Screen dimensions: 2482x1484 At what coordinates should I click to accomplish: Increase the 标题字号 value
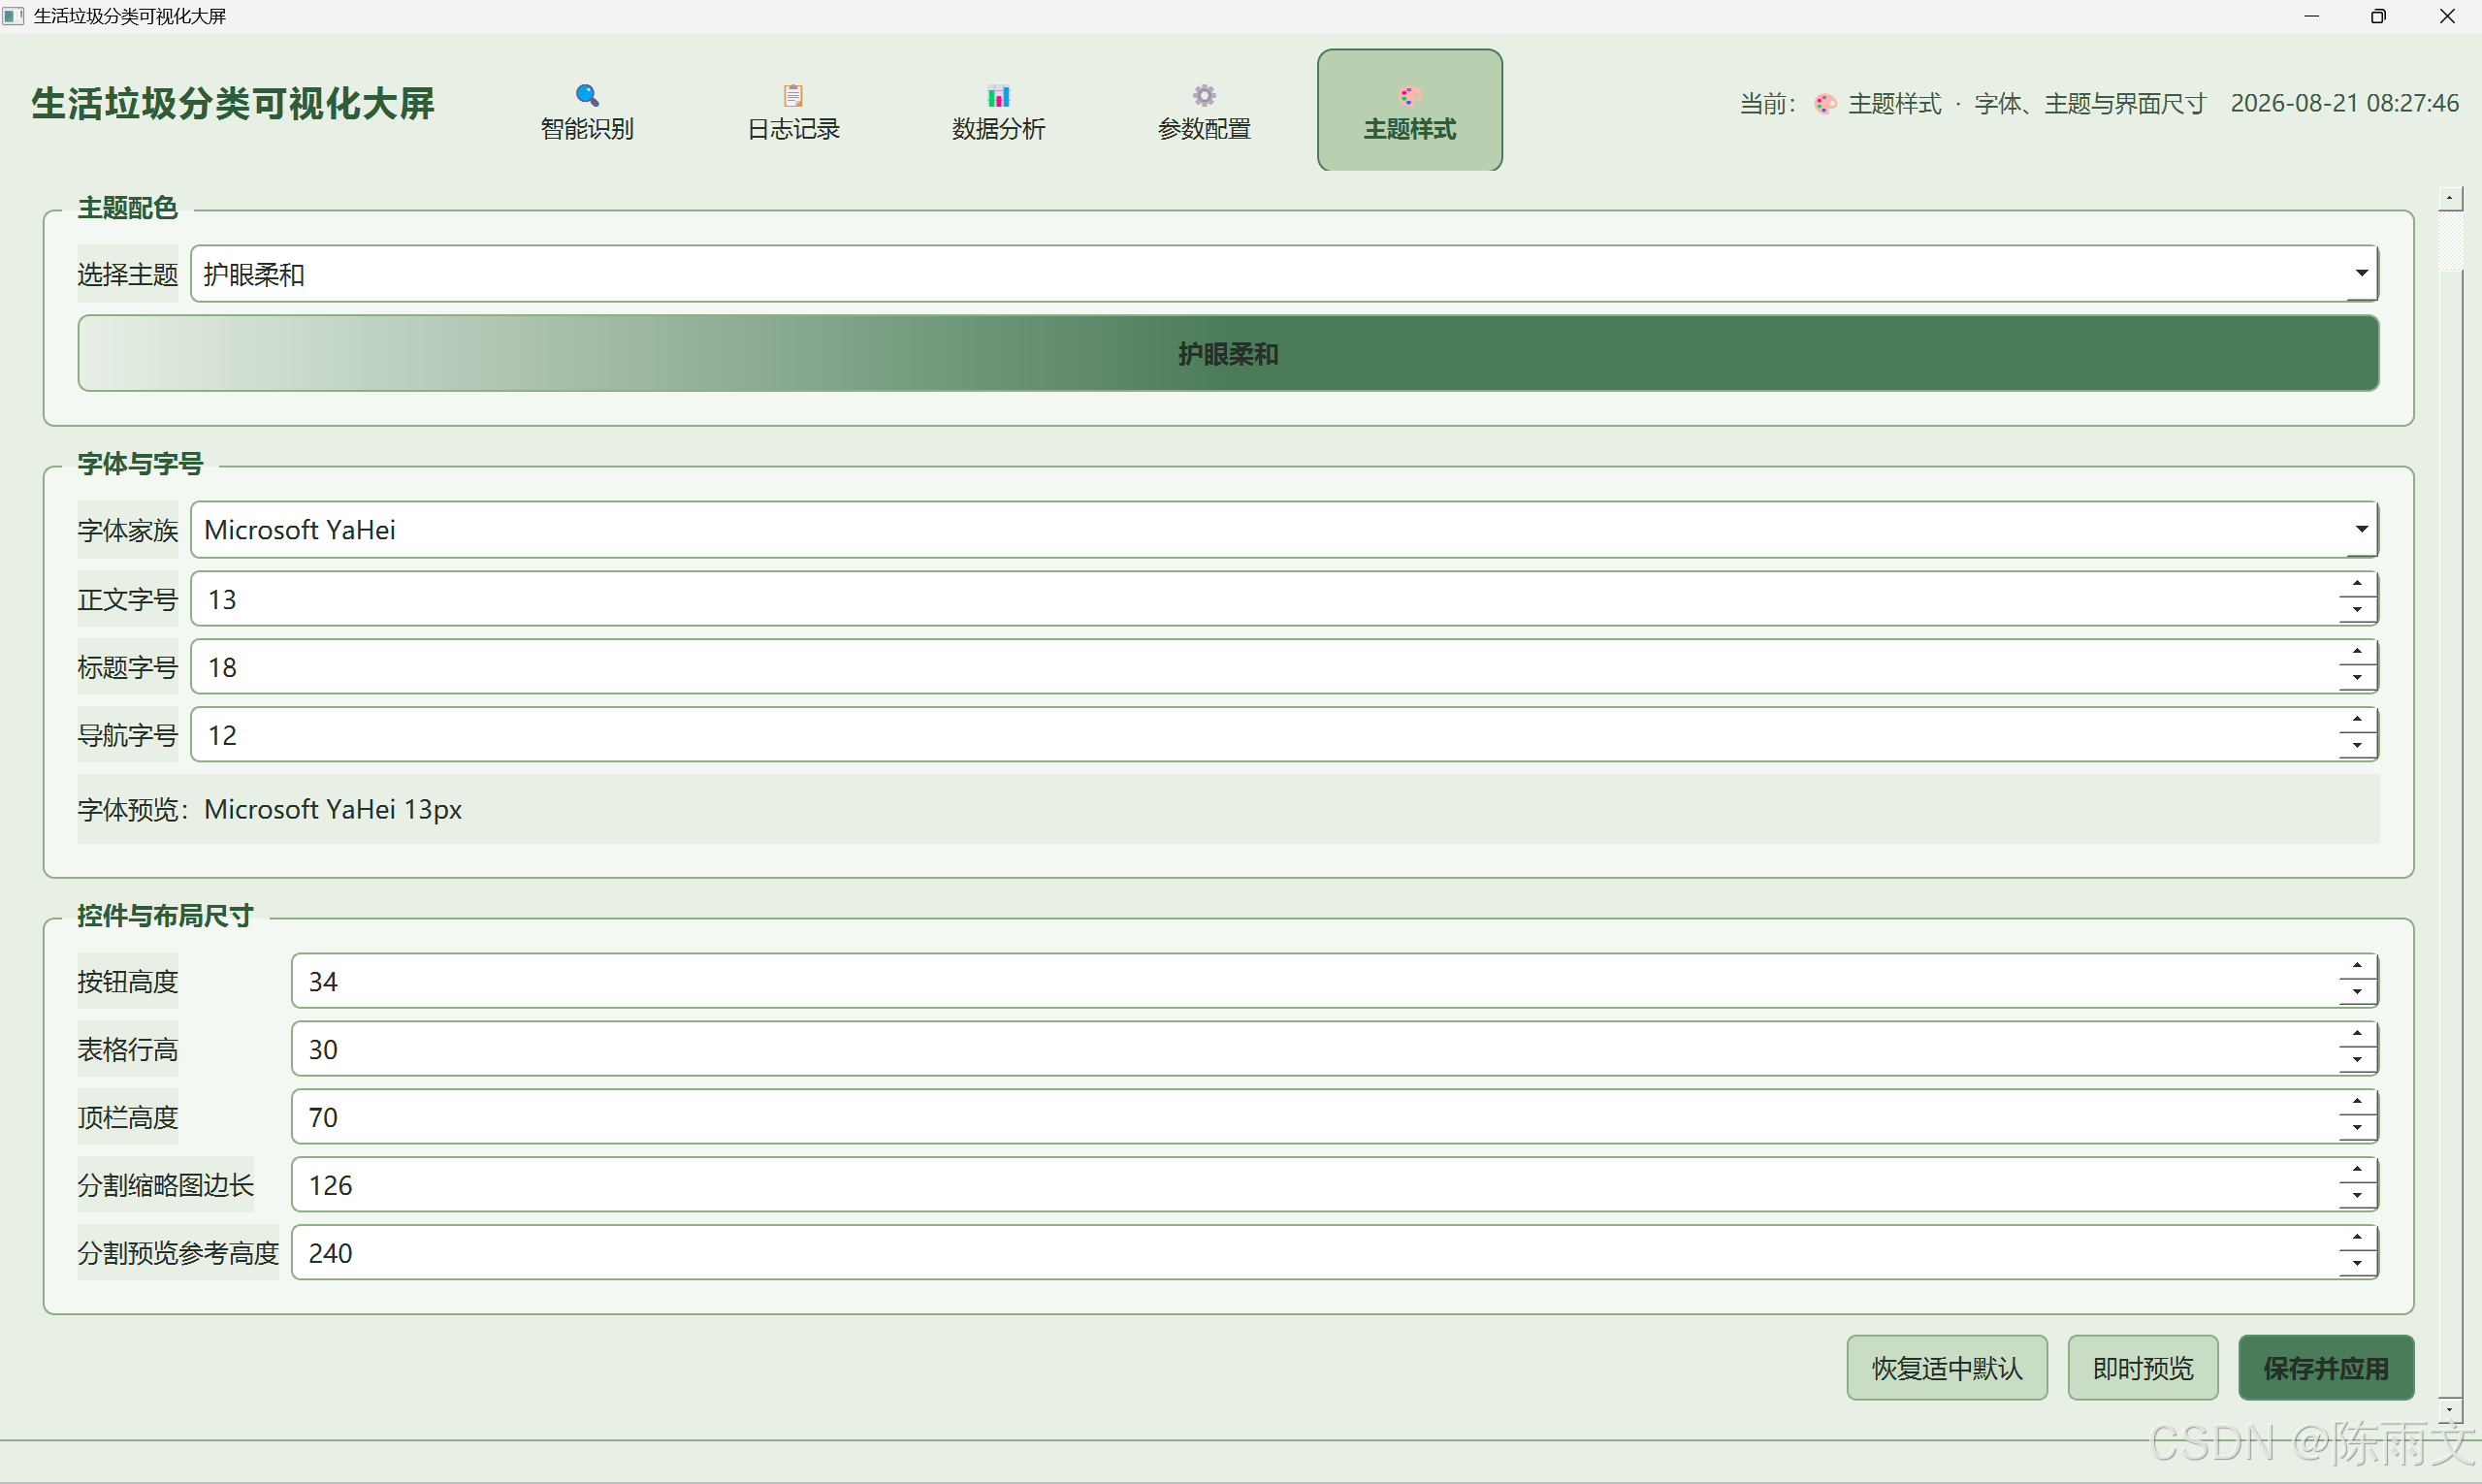(x=2357, y=653)
